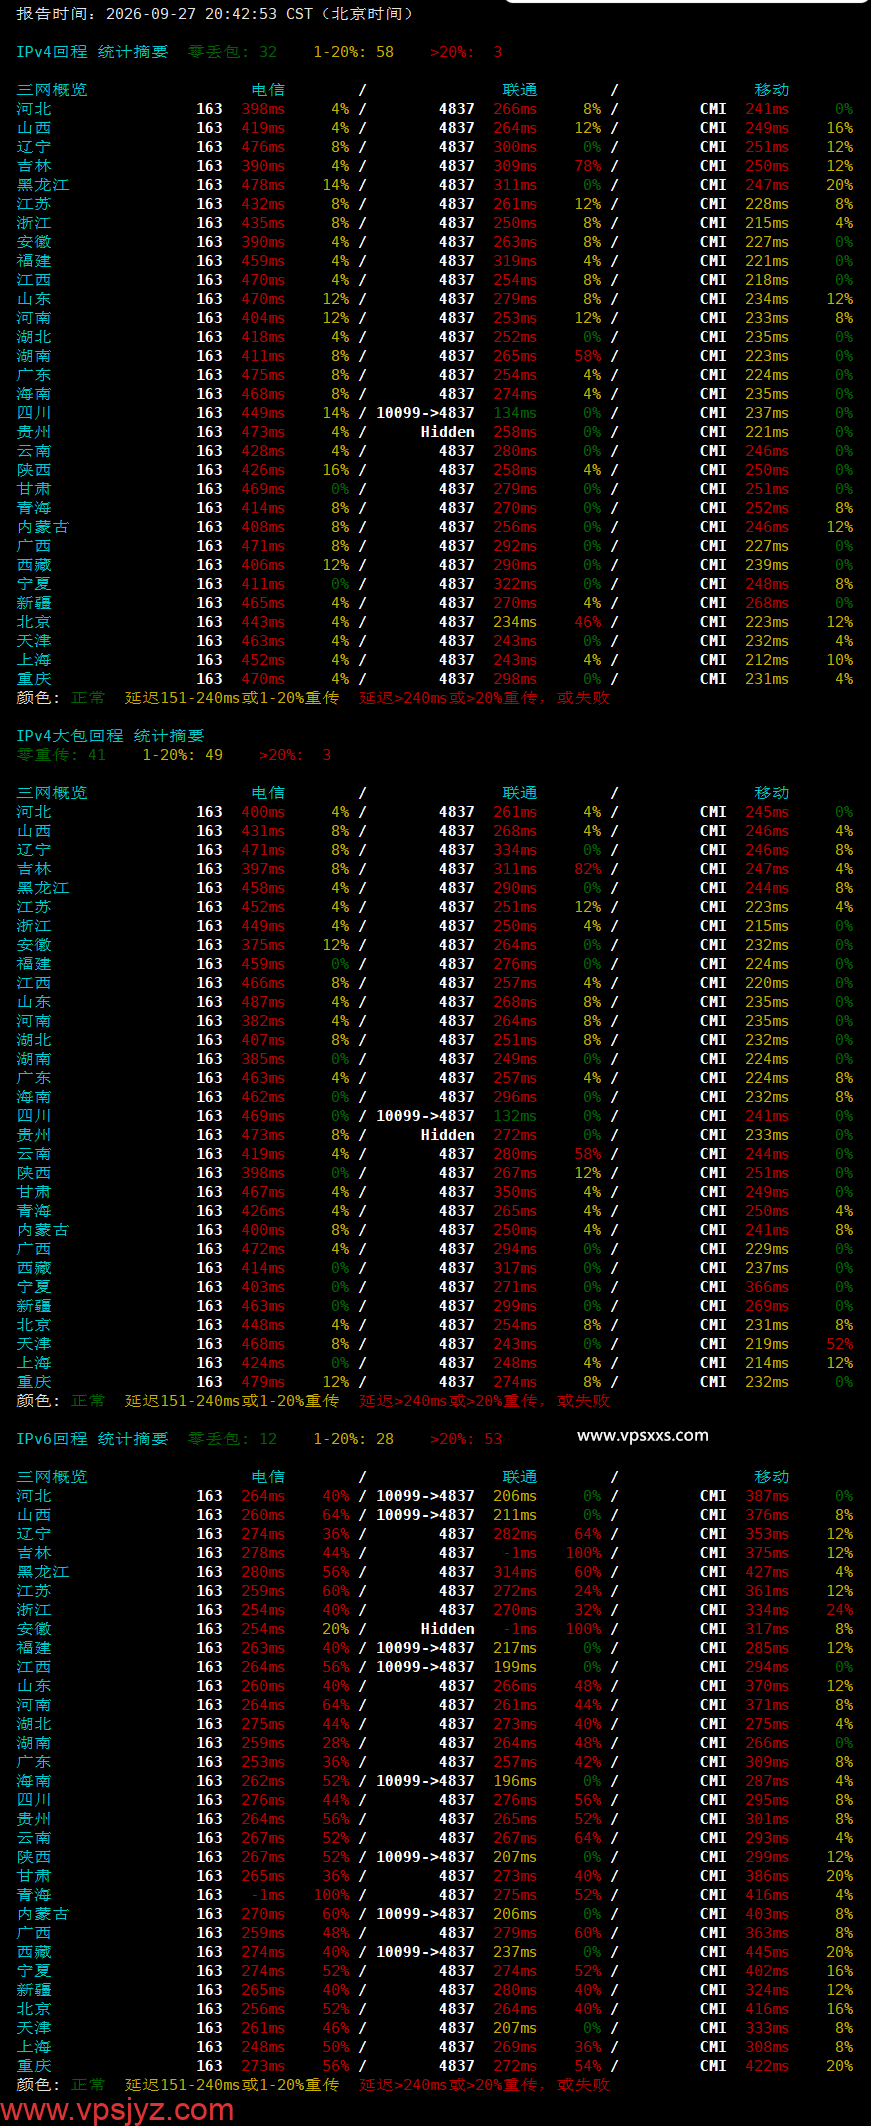Click '零丢包: 32' in IPv4回程 summary

click(232, 52)
